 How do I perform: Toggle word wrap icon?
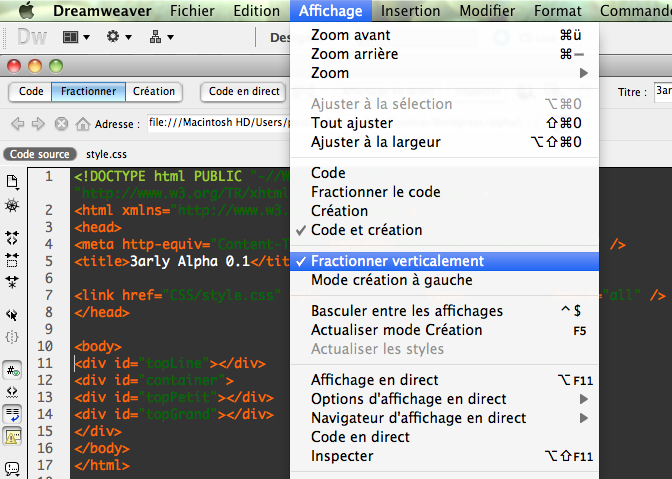(x=12, y=414)
